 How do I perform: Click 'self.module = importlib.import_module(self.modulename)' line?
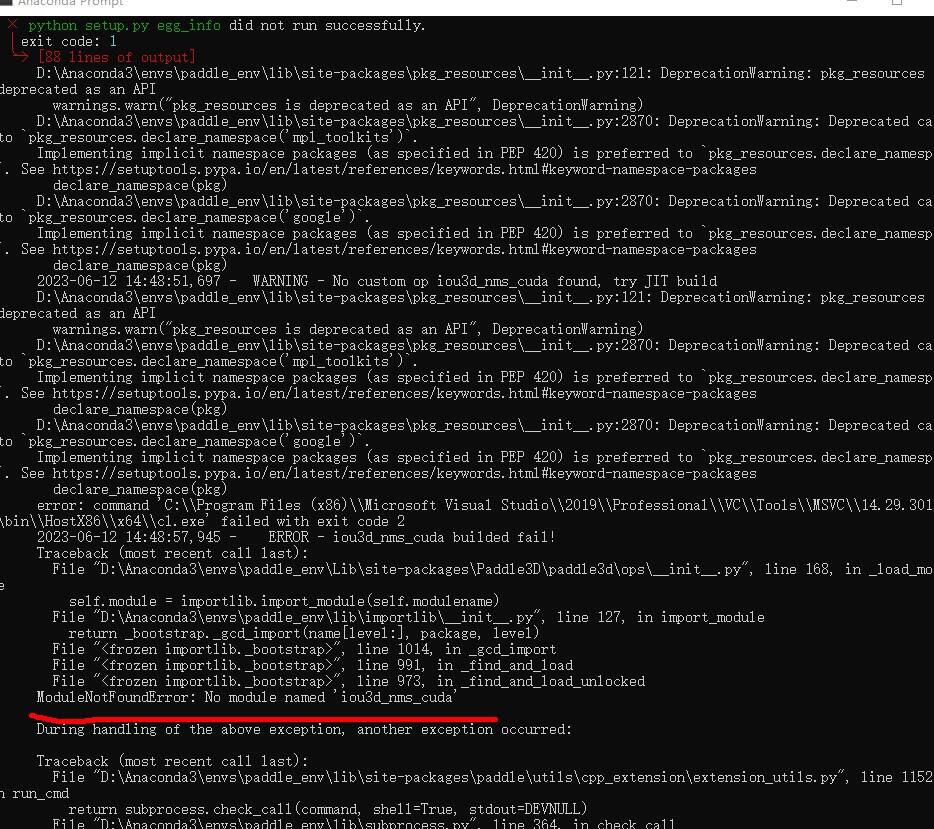point(284,601)
